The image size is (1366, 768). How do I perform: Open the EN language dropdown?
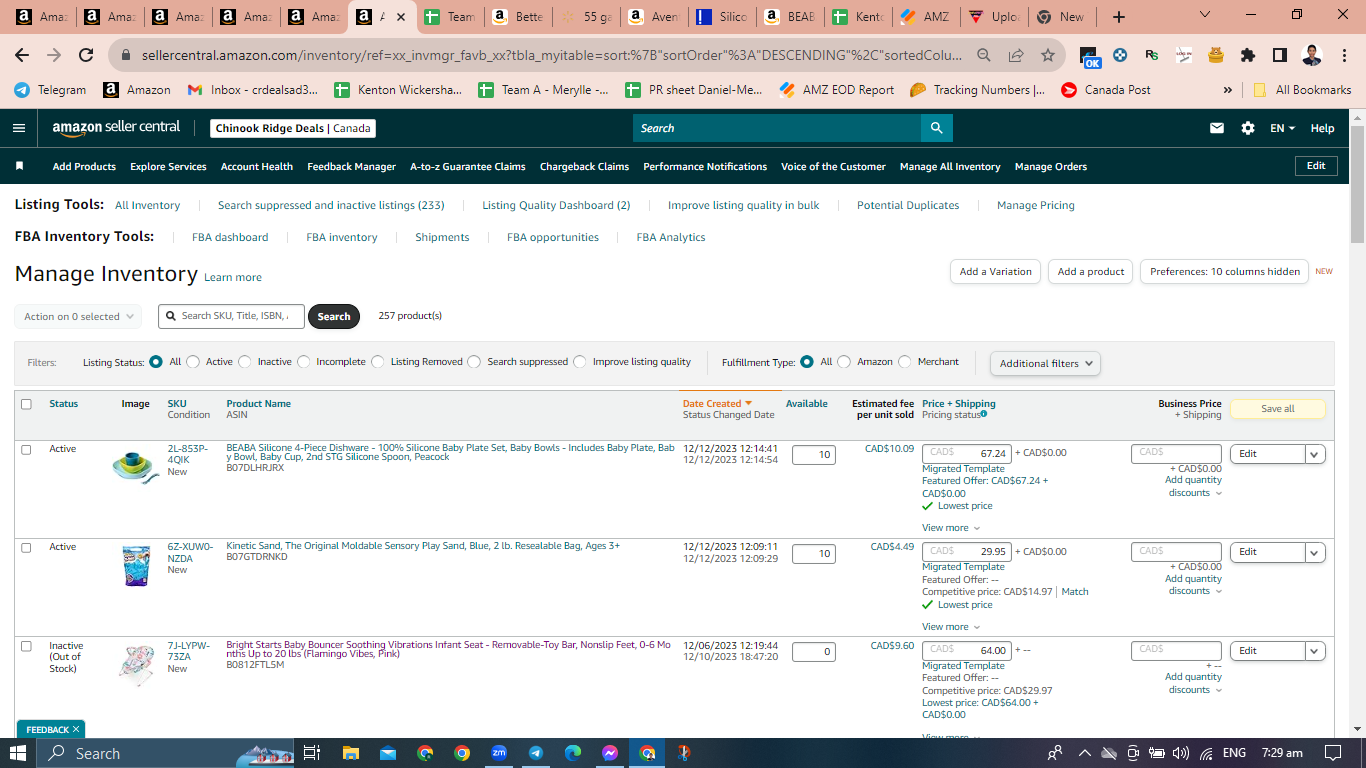(x=1282, y=128)
